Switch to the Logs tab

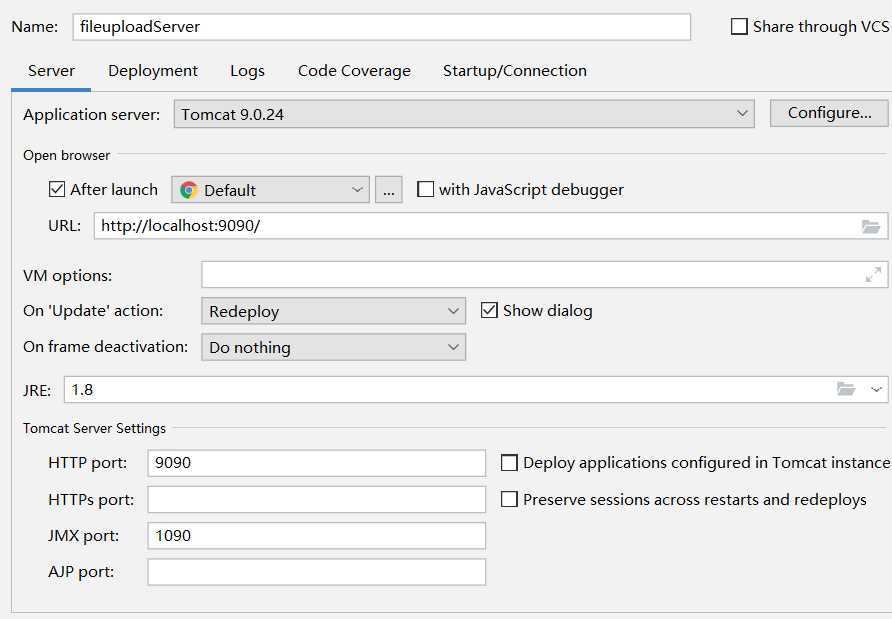[247, 71]
